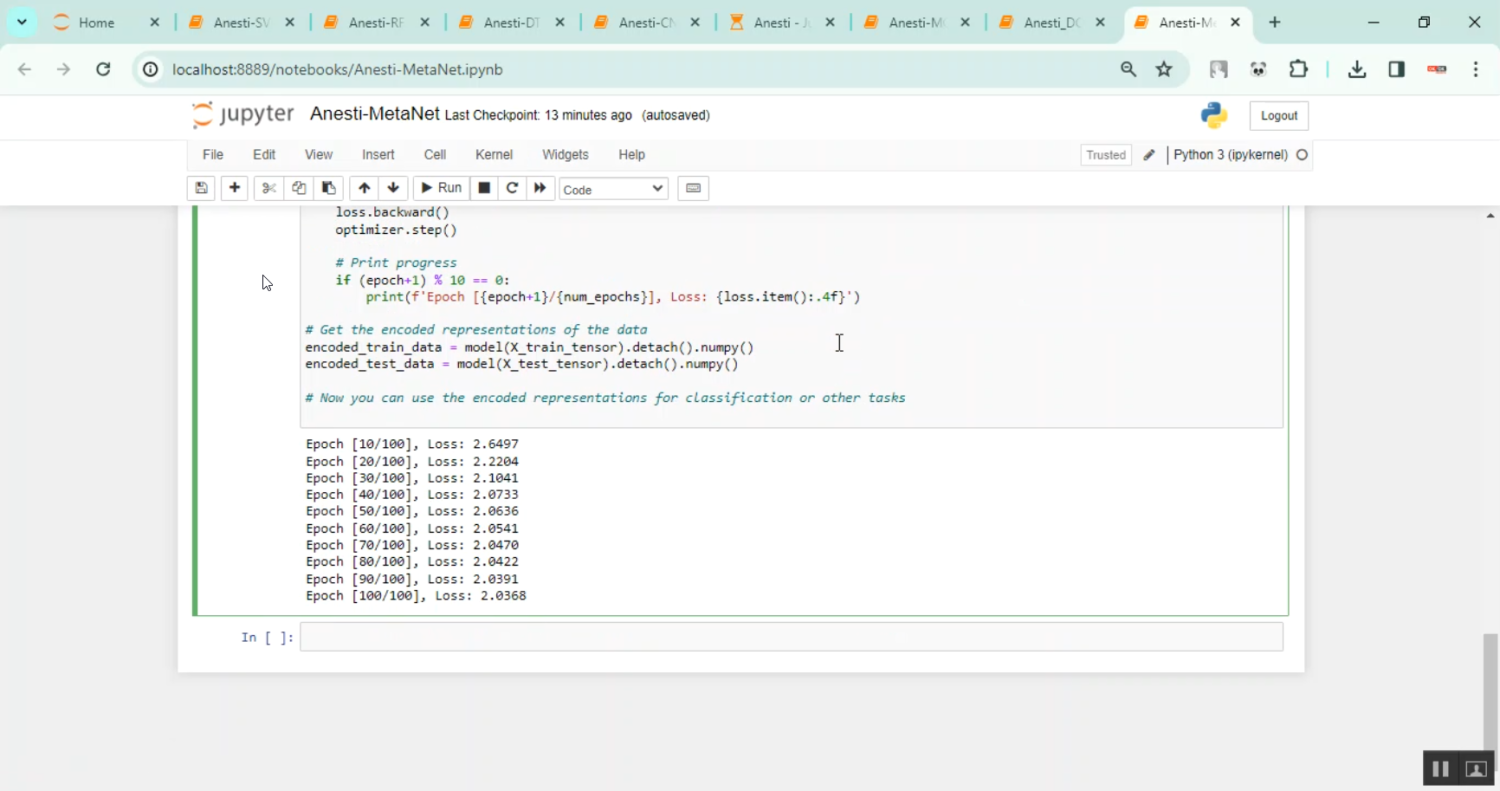This screenshot has height=791, width=1500.
Task: Move selected cell up arrow
Action: pyautogui.click(x=364, y=188)
